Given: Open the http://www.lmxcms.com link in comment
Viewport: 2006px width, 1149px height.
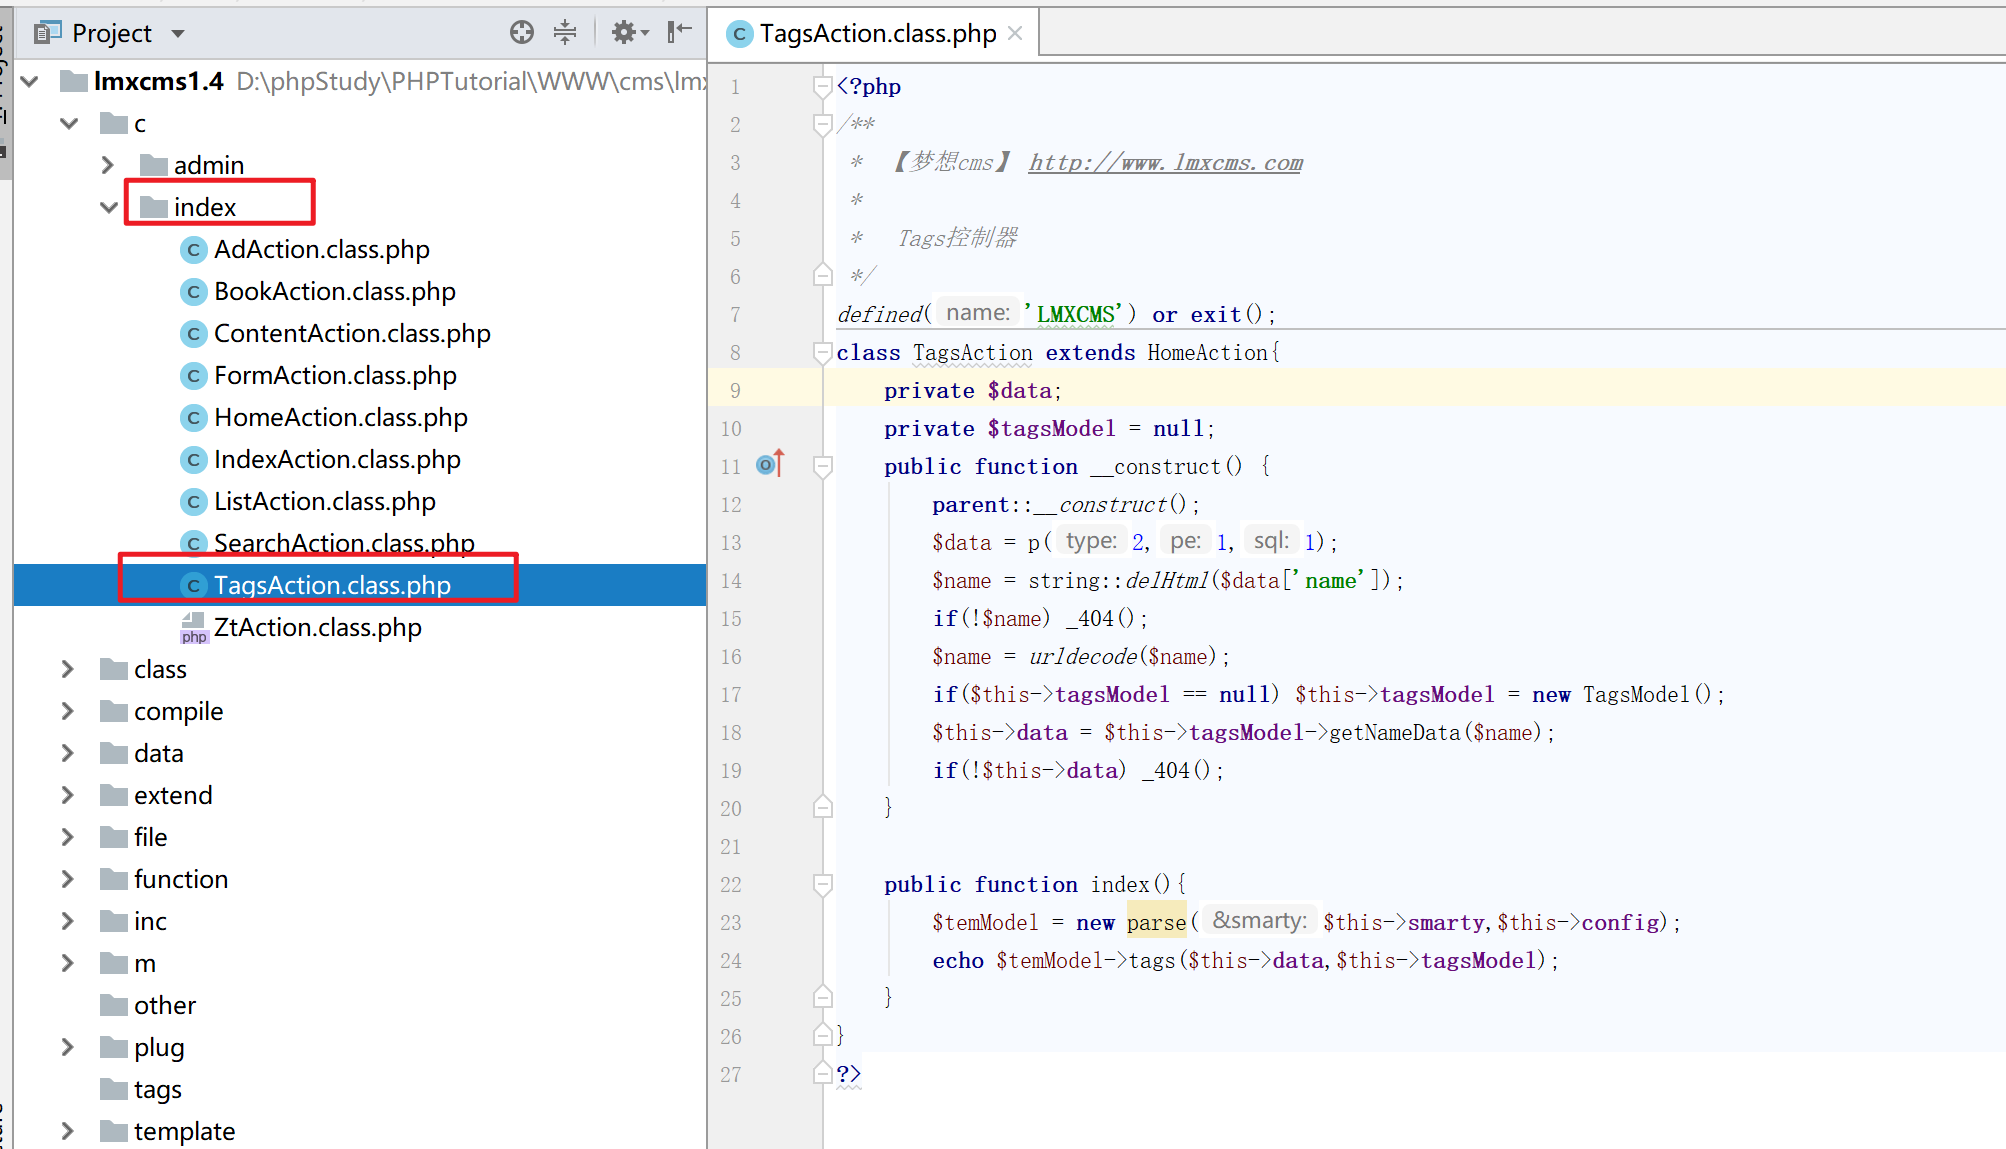Looking at the screenshot, I should (x=1165, y=162).
